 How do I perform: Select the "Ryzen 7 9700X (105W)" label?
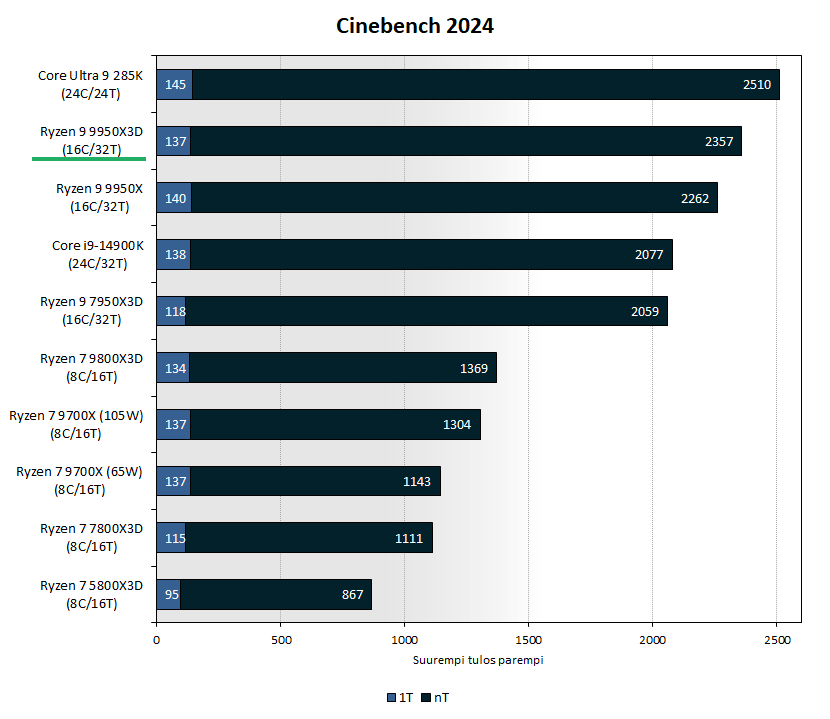(x=76, y=416)
